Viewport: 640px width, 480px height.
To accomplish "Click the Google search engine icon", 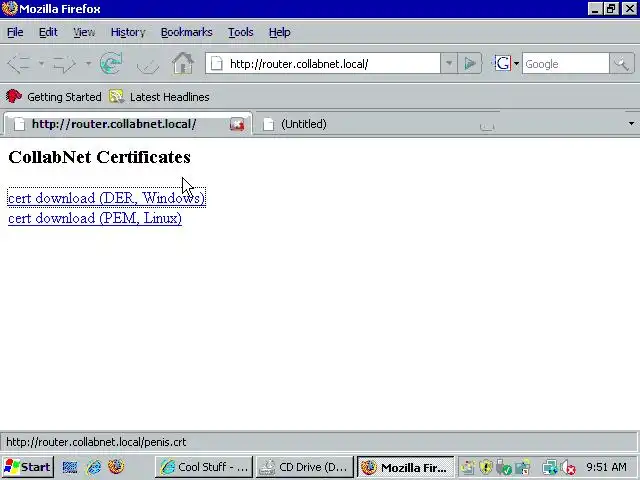I will (502, 63).
